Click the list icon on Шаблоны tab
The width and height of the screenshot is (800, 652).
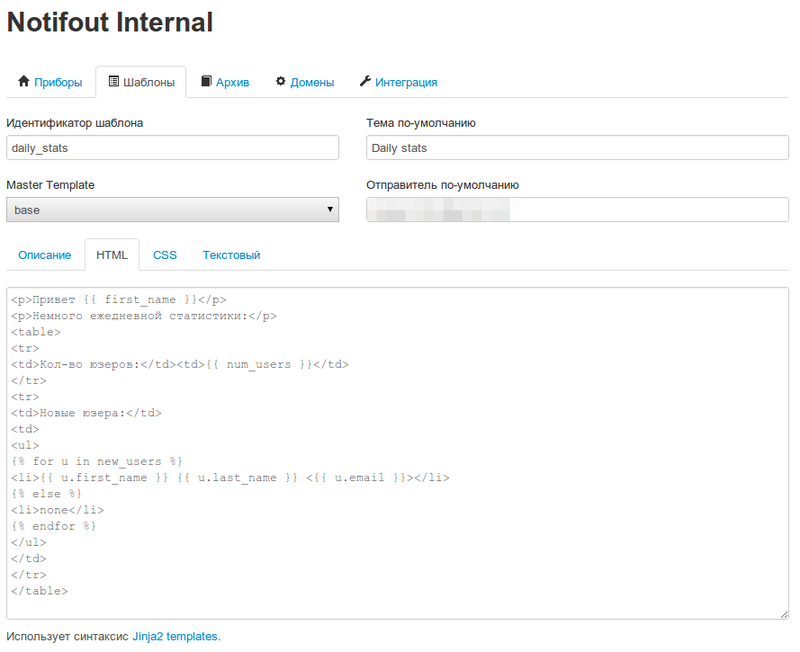(x=113, y=82)
